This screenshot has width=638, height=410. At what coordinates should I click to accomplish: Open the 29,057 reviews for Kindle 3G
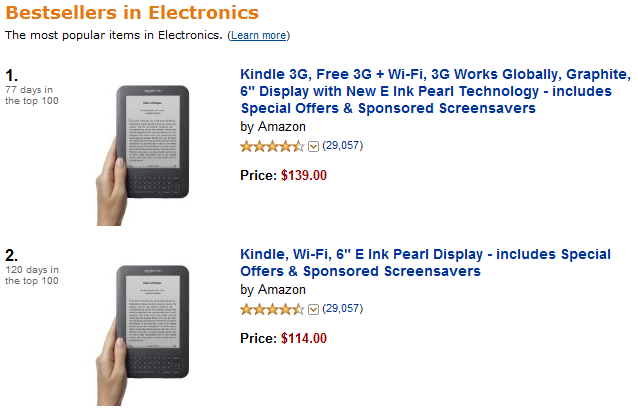[x=342, y=146]
